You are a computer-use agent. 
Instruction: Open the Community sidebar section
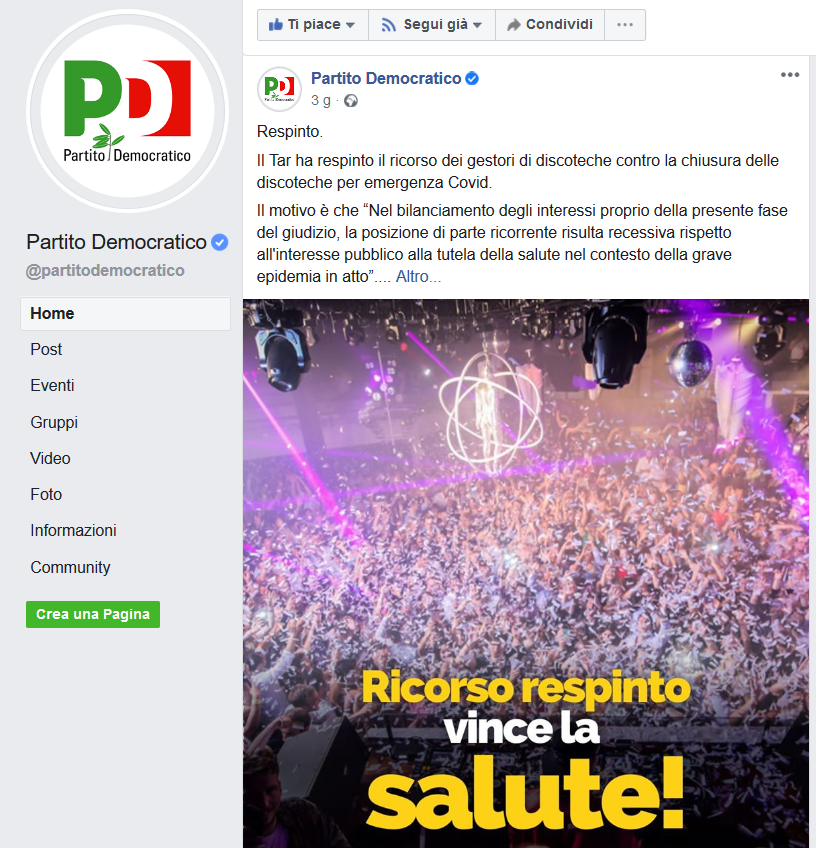click(70, 567)
